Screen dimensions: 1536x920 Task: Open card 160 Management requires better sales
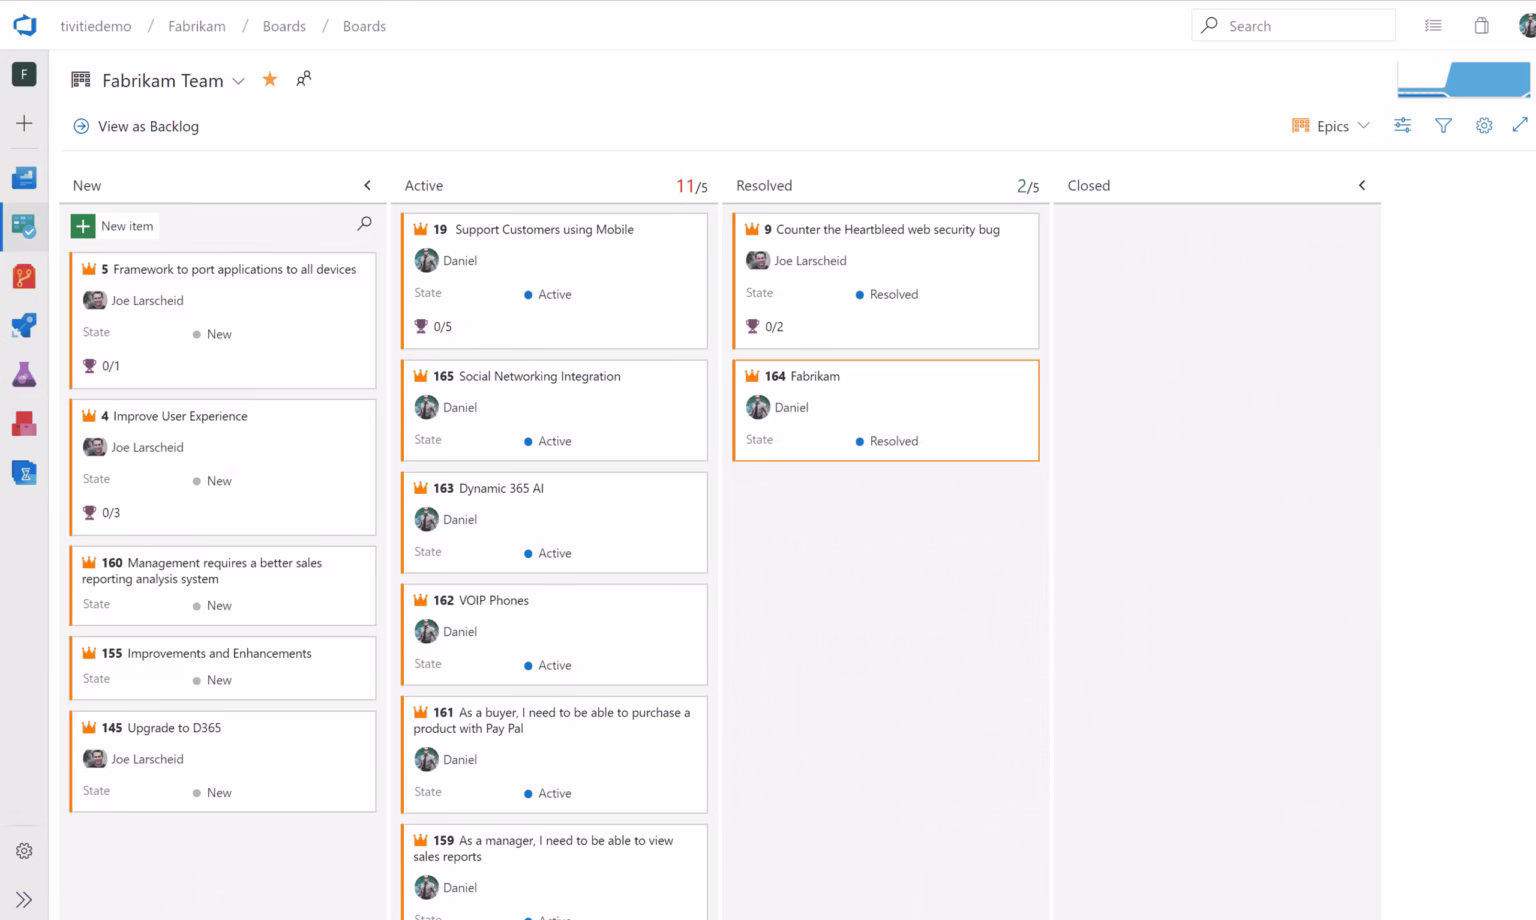202,571
